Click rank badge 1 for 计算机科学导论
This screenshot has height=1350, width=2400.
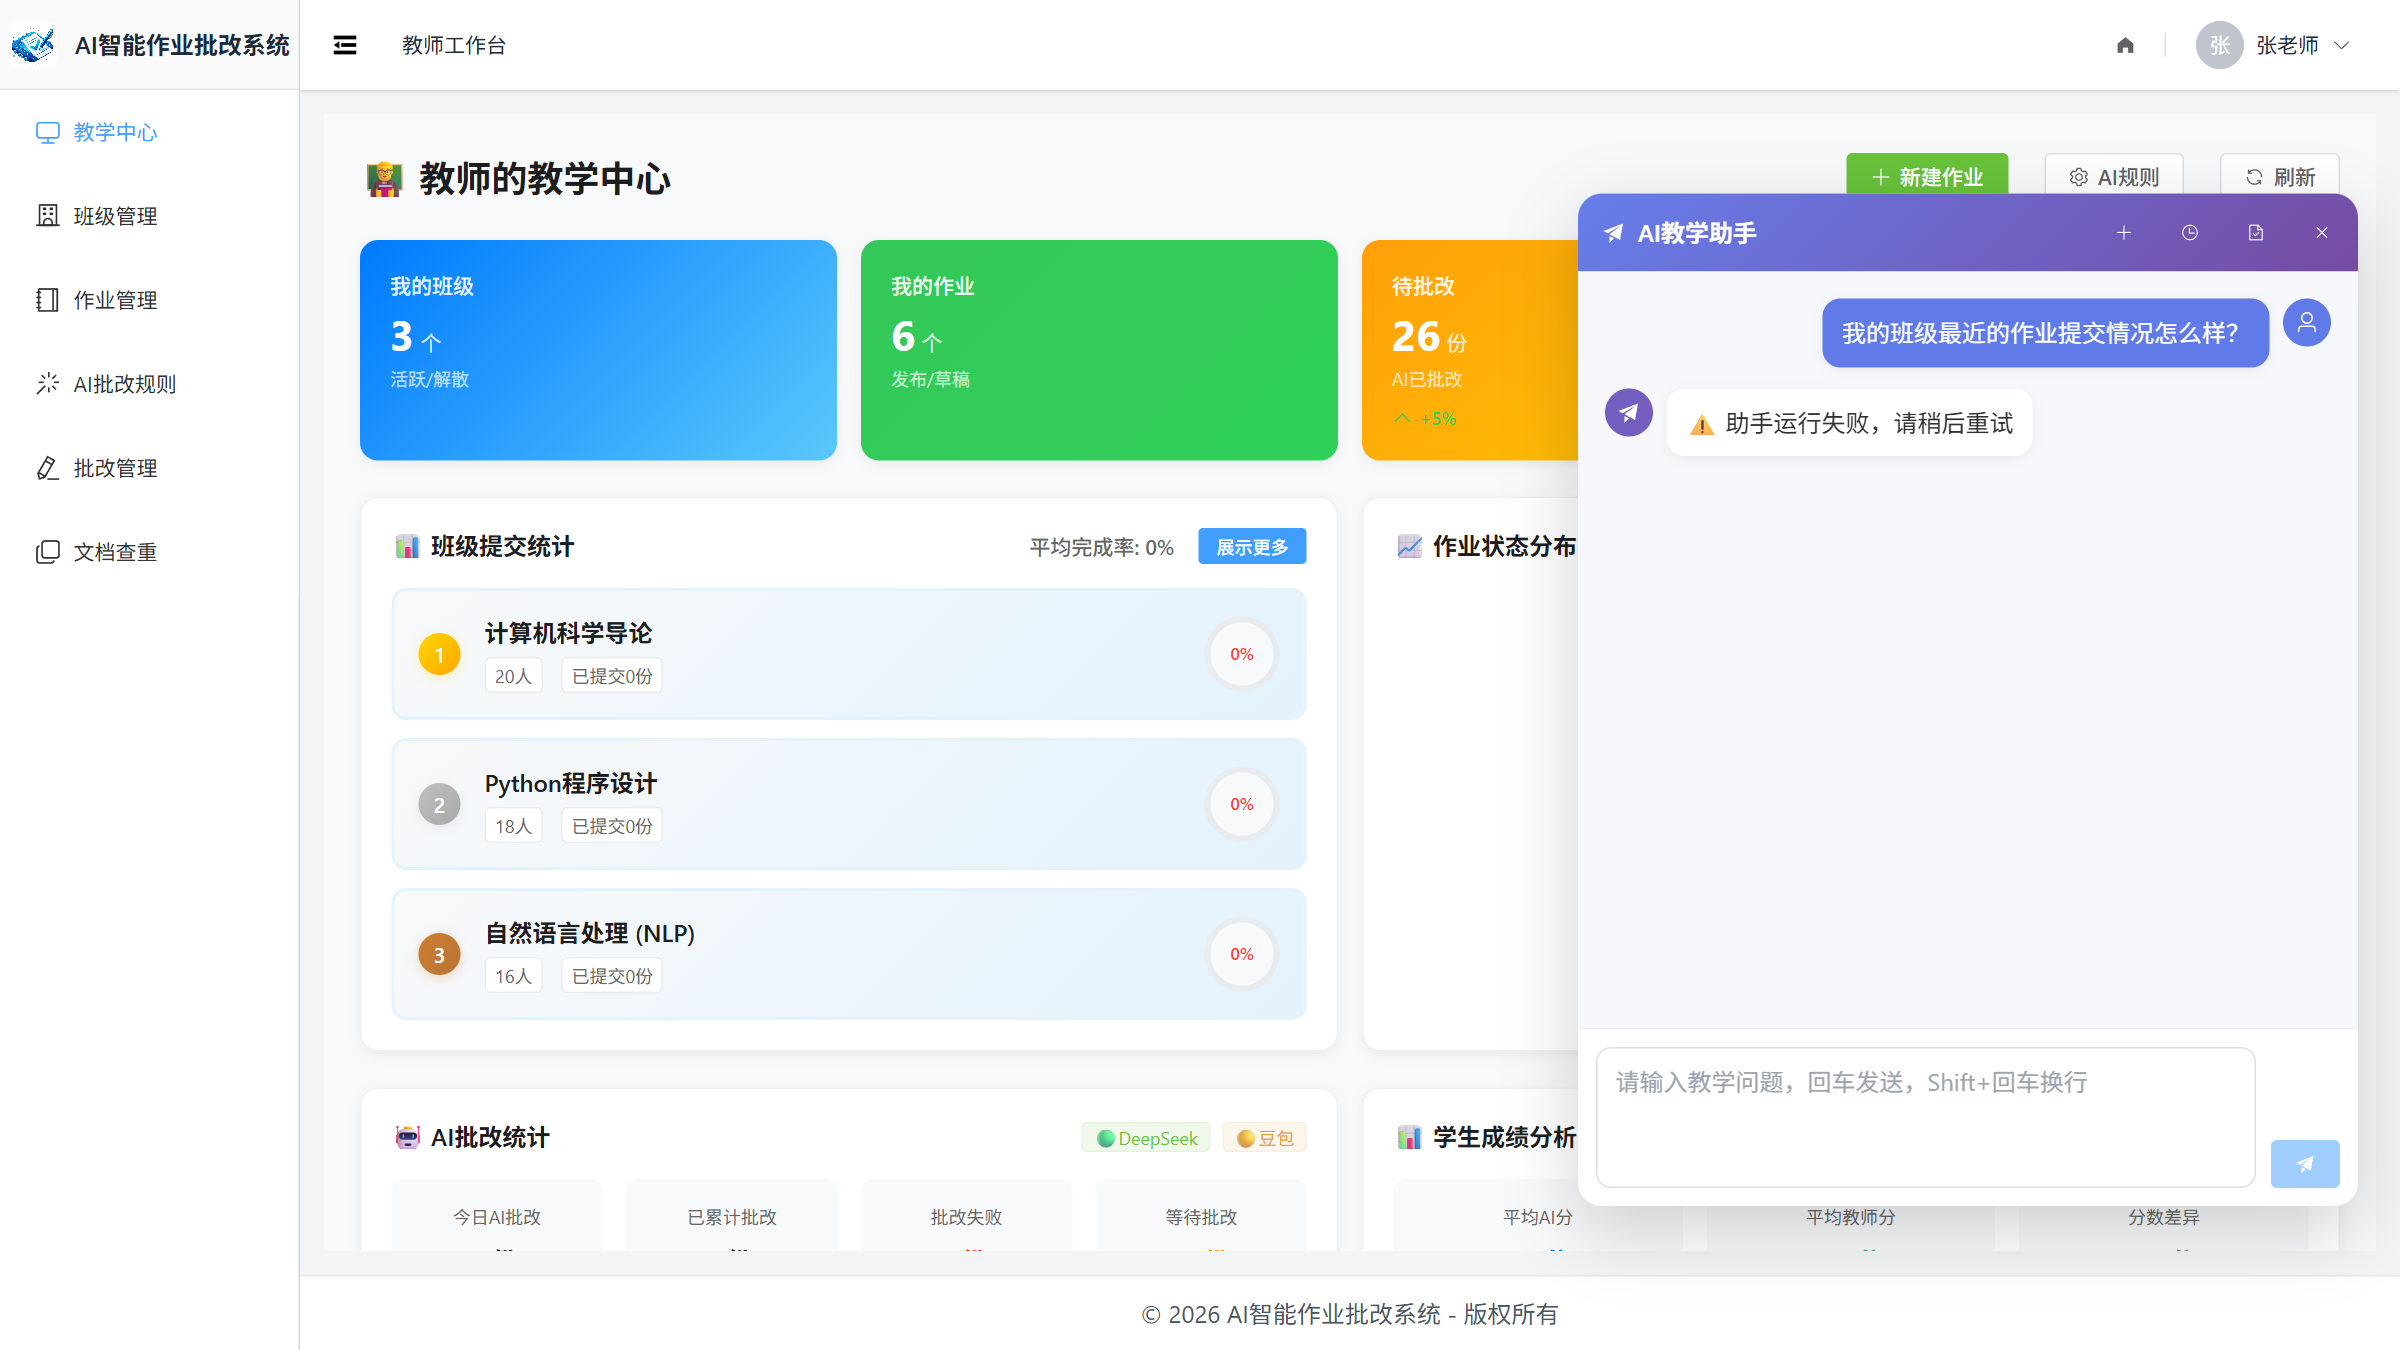439,655
